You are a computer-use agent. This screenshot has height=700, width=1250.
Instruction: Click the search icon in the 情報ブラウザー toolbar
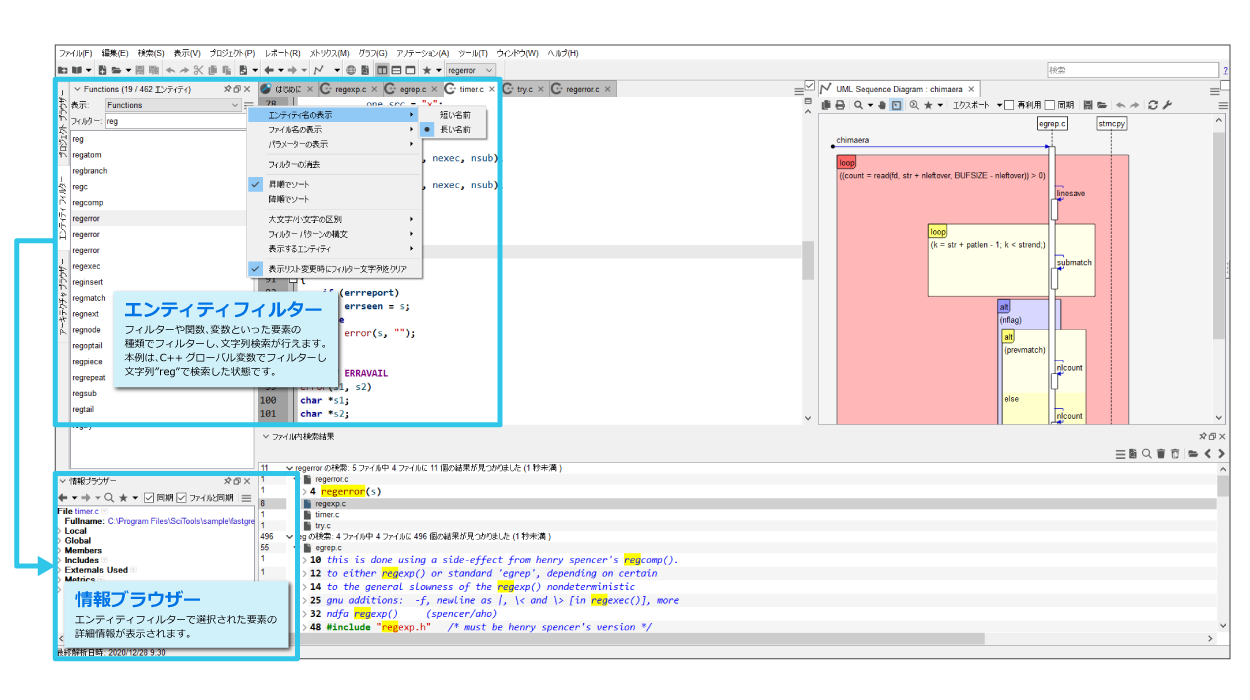click(x=110, y=498)
